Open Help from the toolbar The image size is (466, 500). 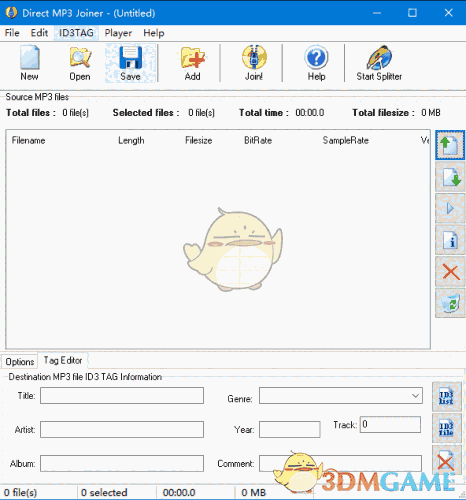(316, 63)
